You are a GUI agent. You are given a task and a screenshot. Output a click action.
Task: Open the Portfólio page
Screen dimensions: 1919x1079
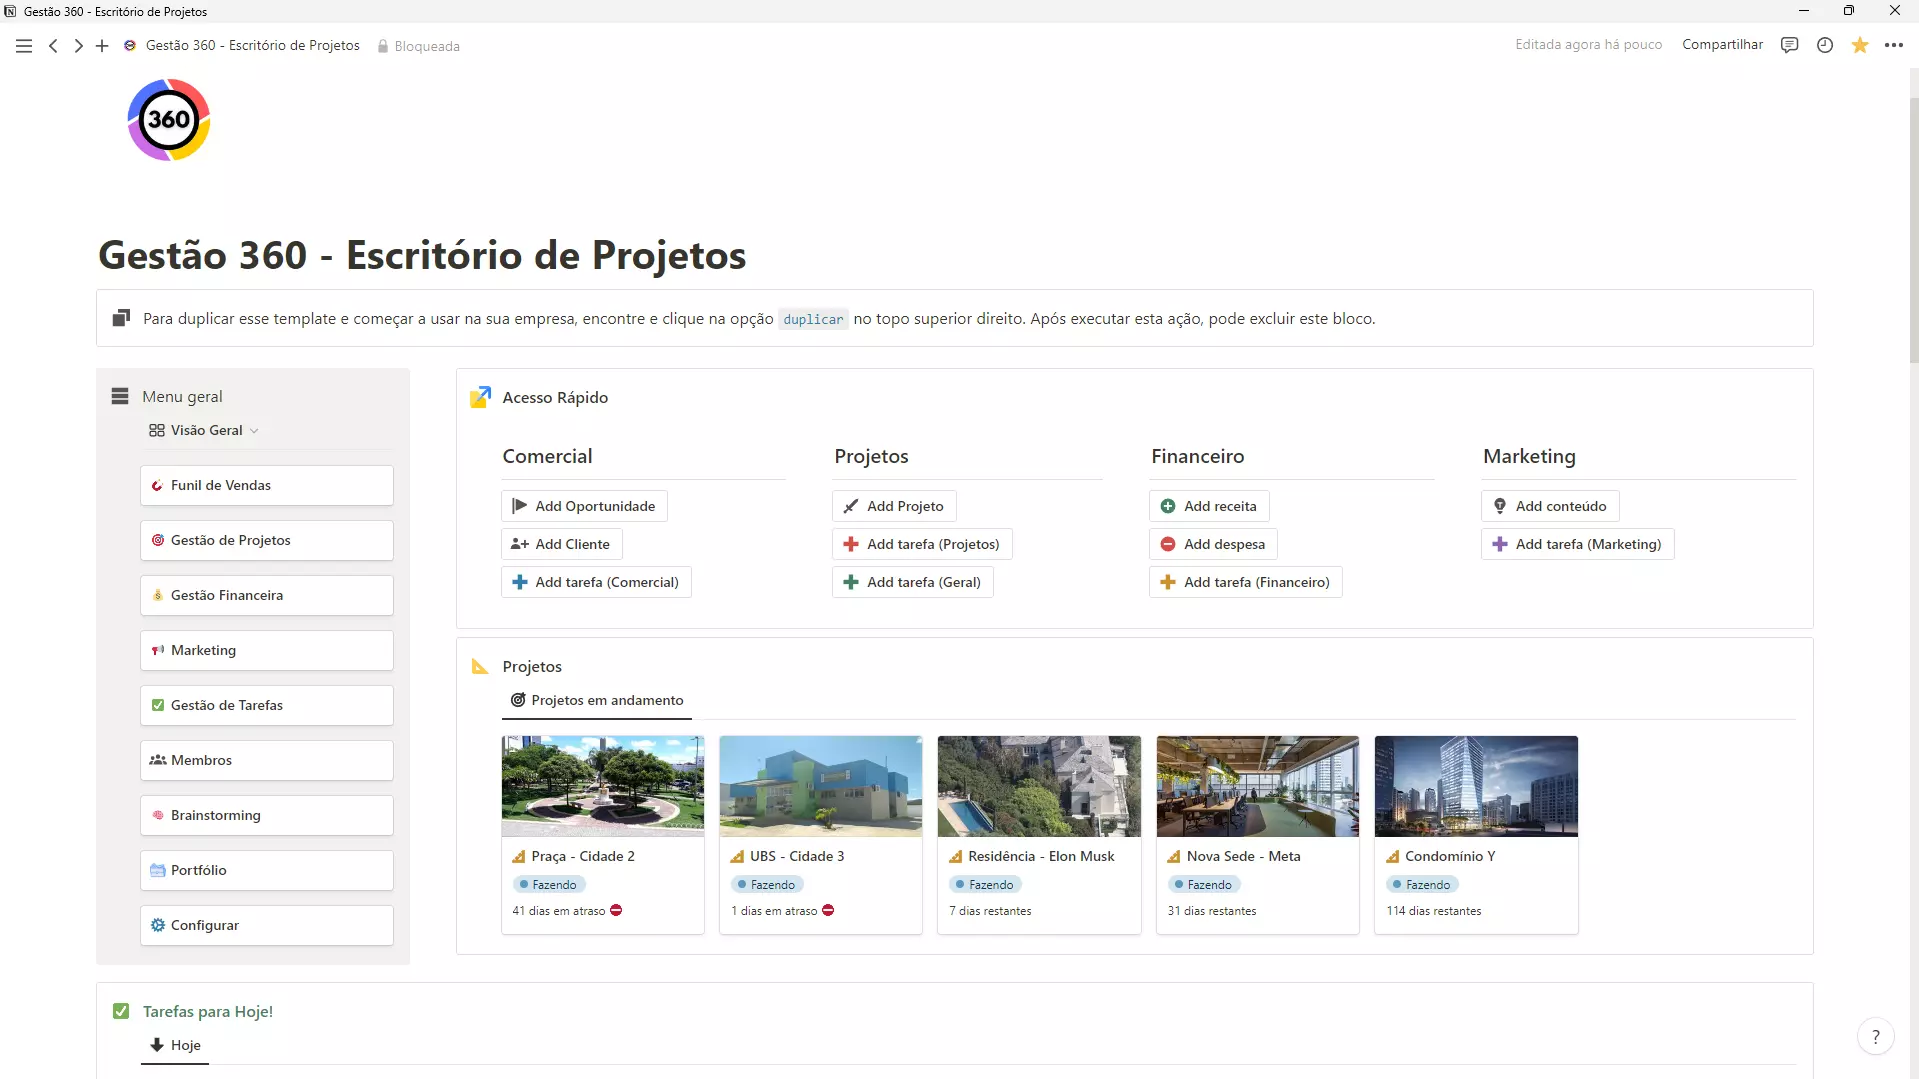pos(267,870)
